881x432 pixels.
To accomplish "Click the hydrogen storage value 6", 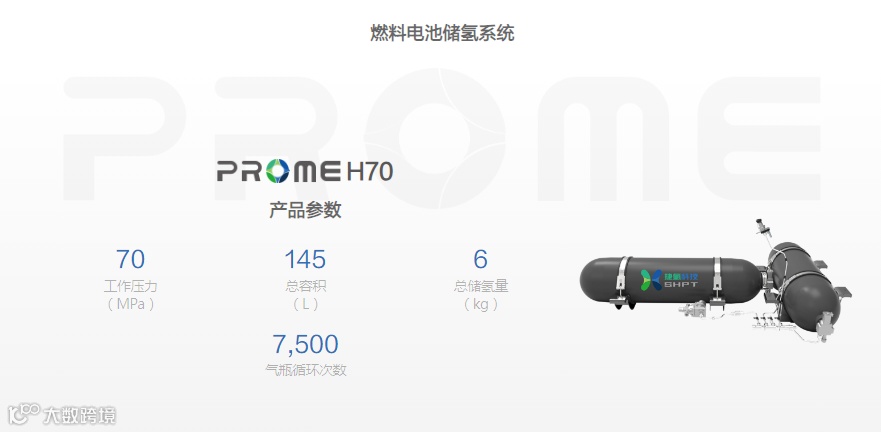I will click(480, 260).
